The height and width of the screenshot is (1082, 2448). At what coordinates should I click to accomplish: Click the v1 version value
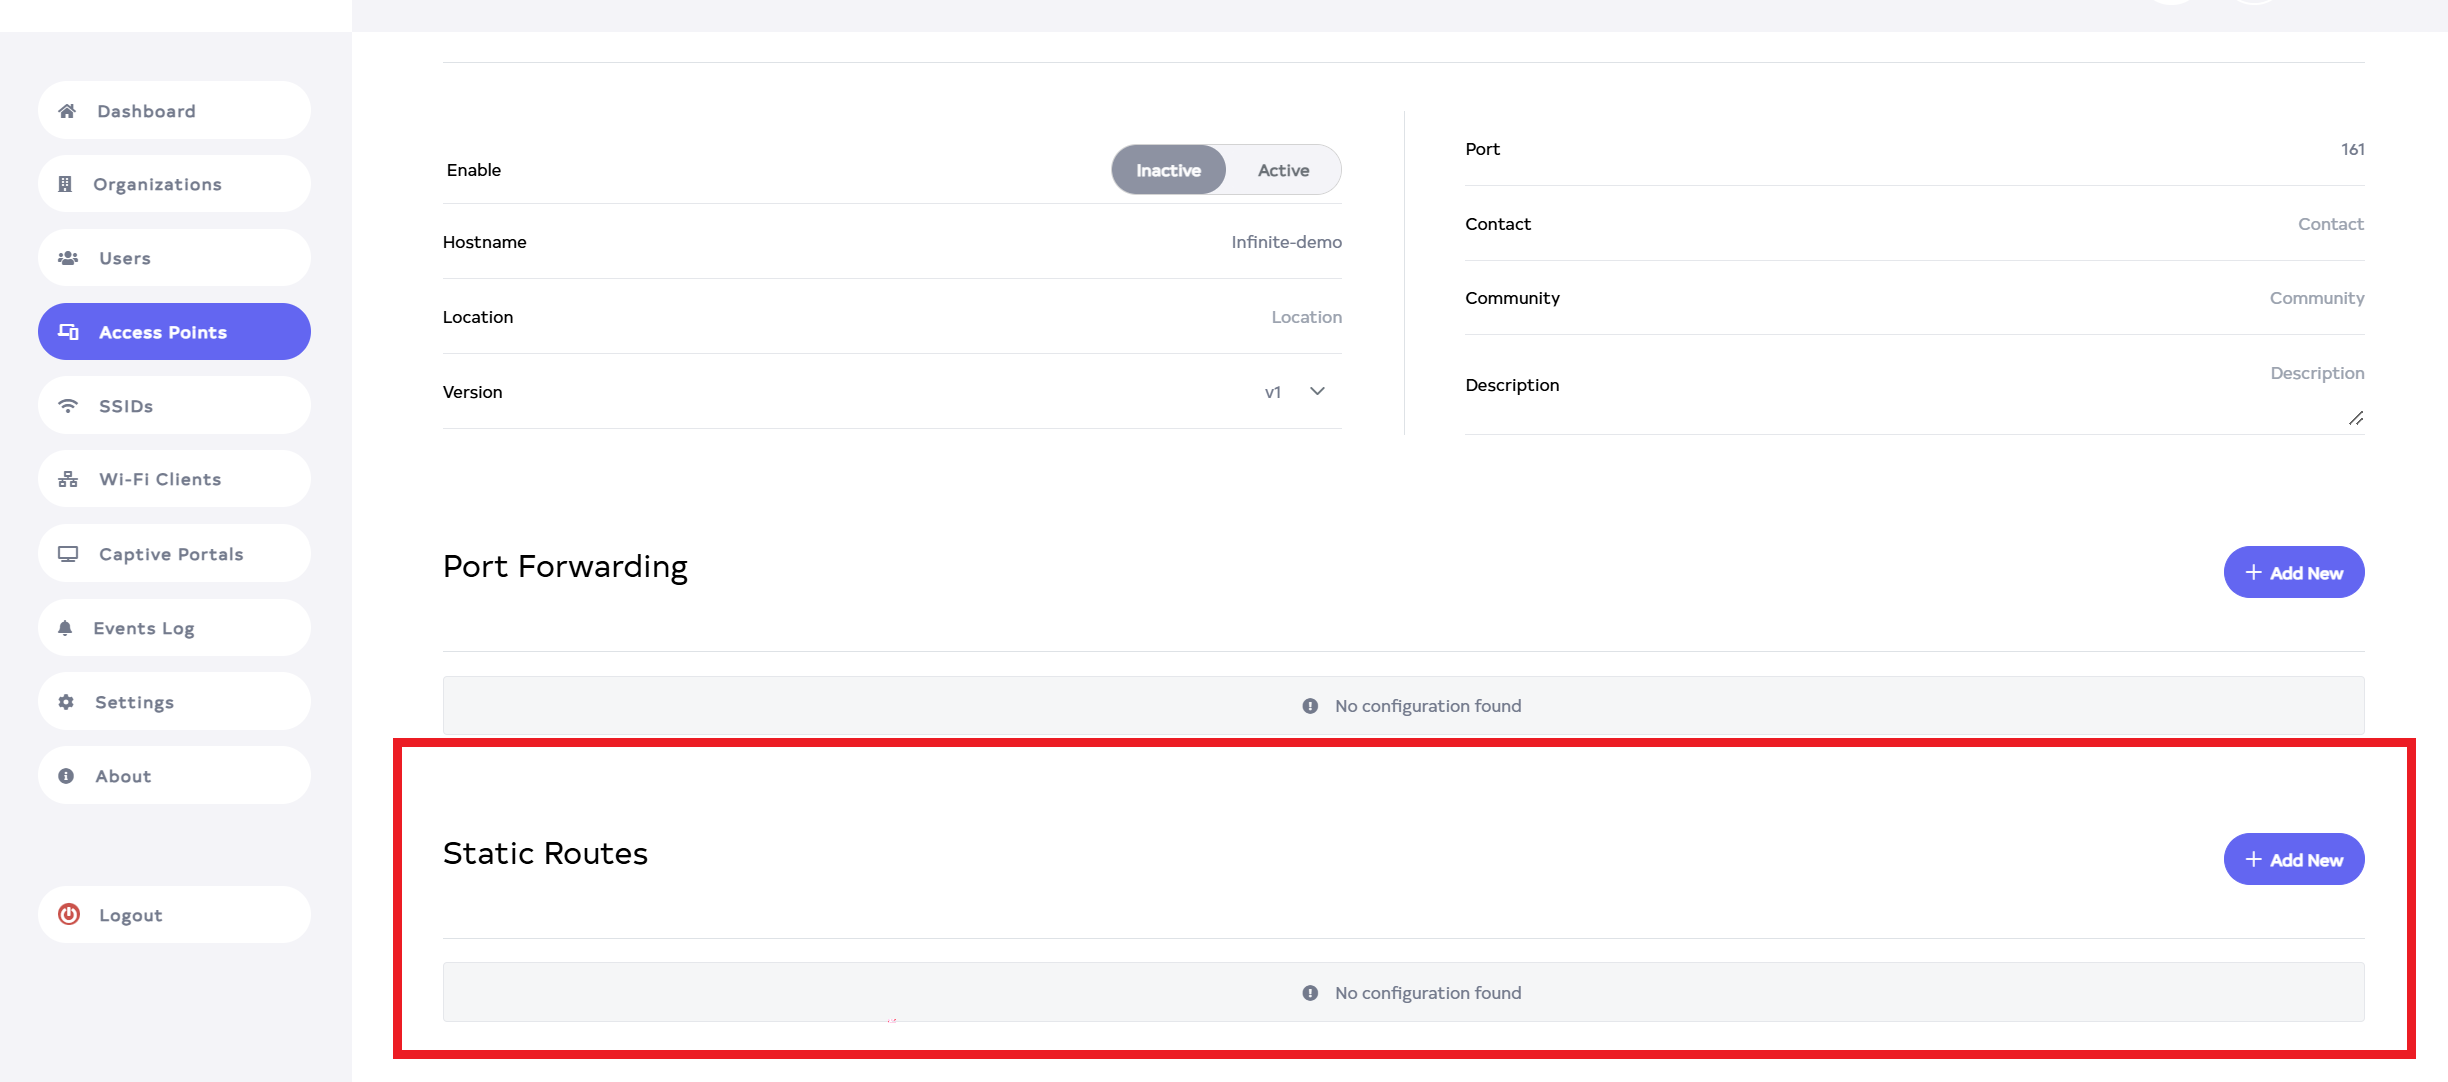pos(1272,392)
